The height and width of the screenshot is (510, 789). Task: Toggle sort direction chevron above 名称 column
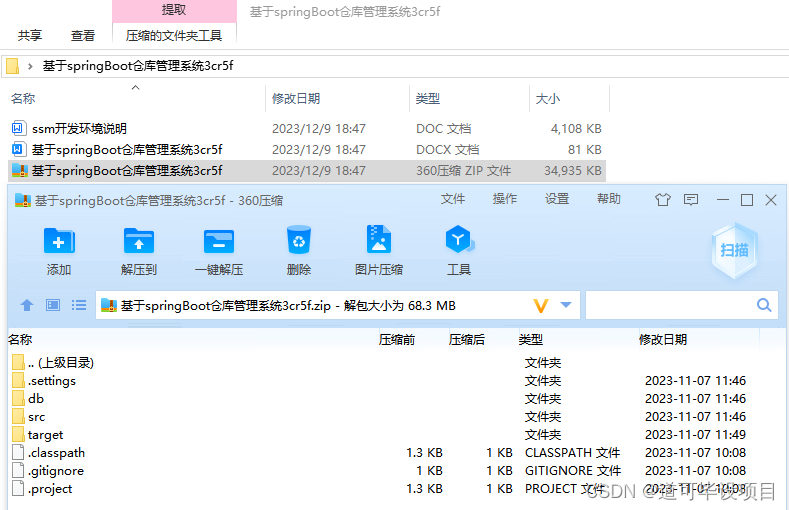135,88
